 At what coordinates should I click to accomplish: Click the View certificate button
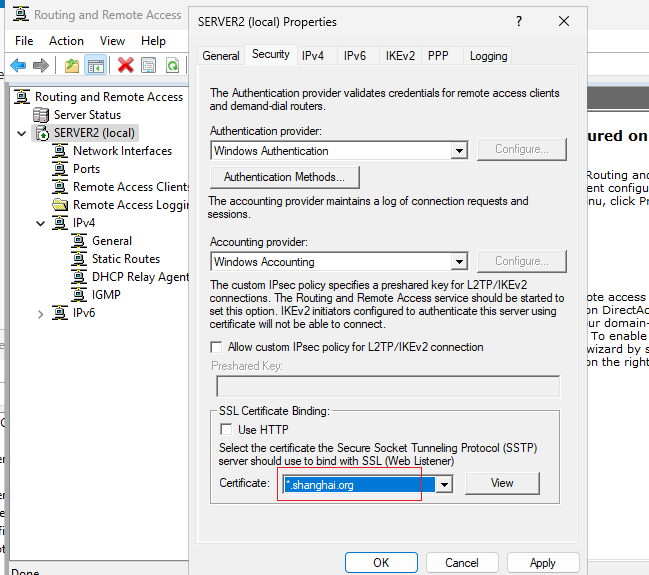502,483
